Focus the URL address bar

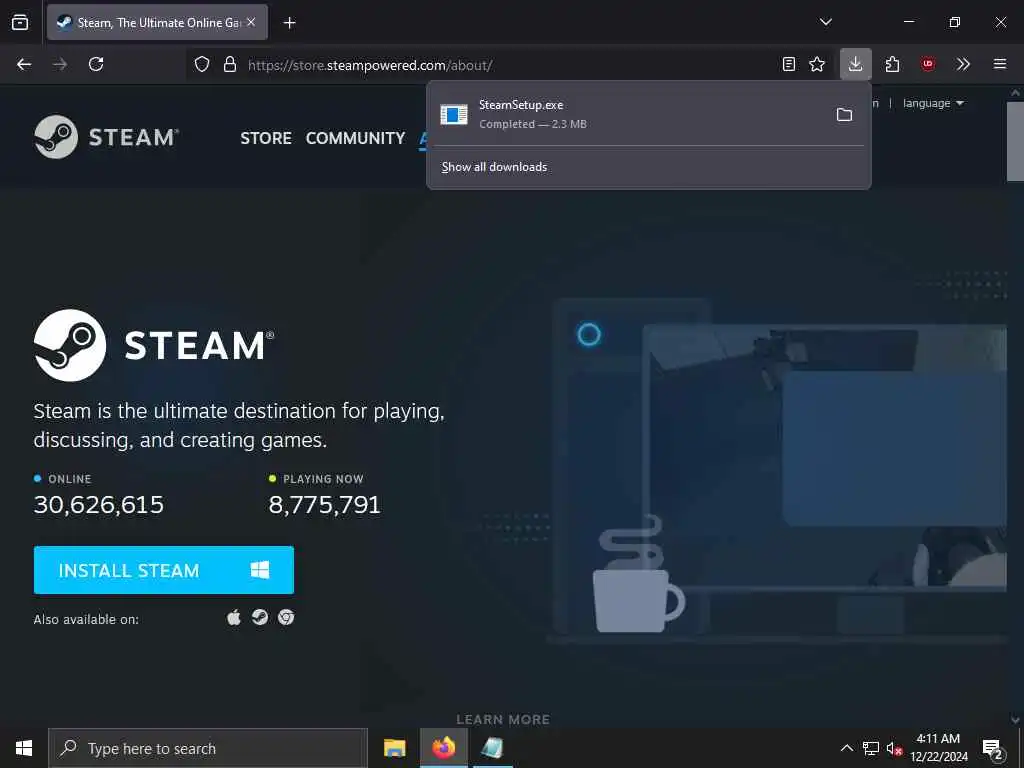[509, 65]
